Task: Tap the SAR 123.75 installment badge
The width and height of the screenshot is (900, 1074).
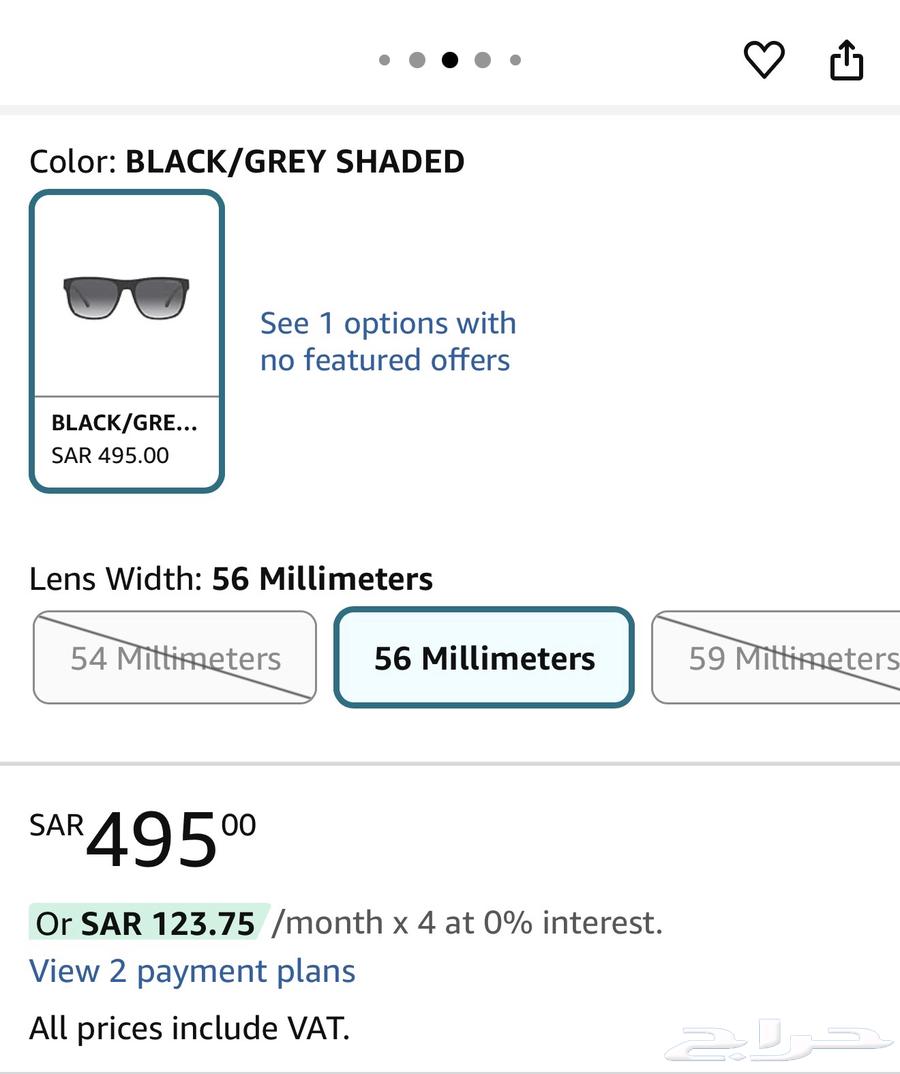Action: pyautogui.click(x=148, y=922)
